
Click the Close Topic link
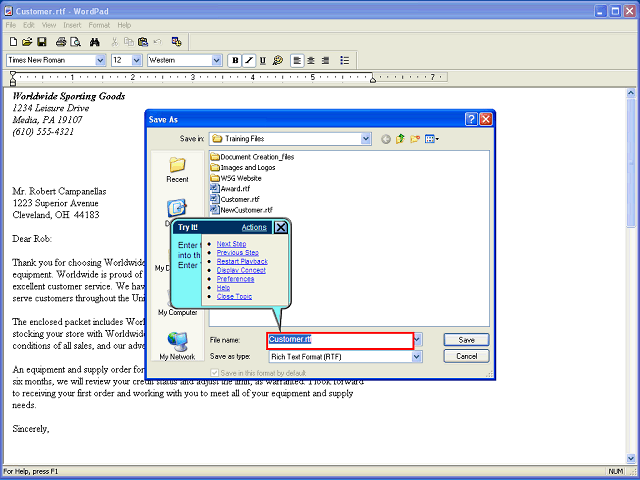234,296
